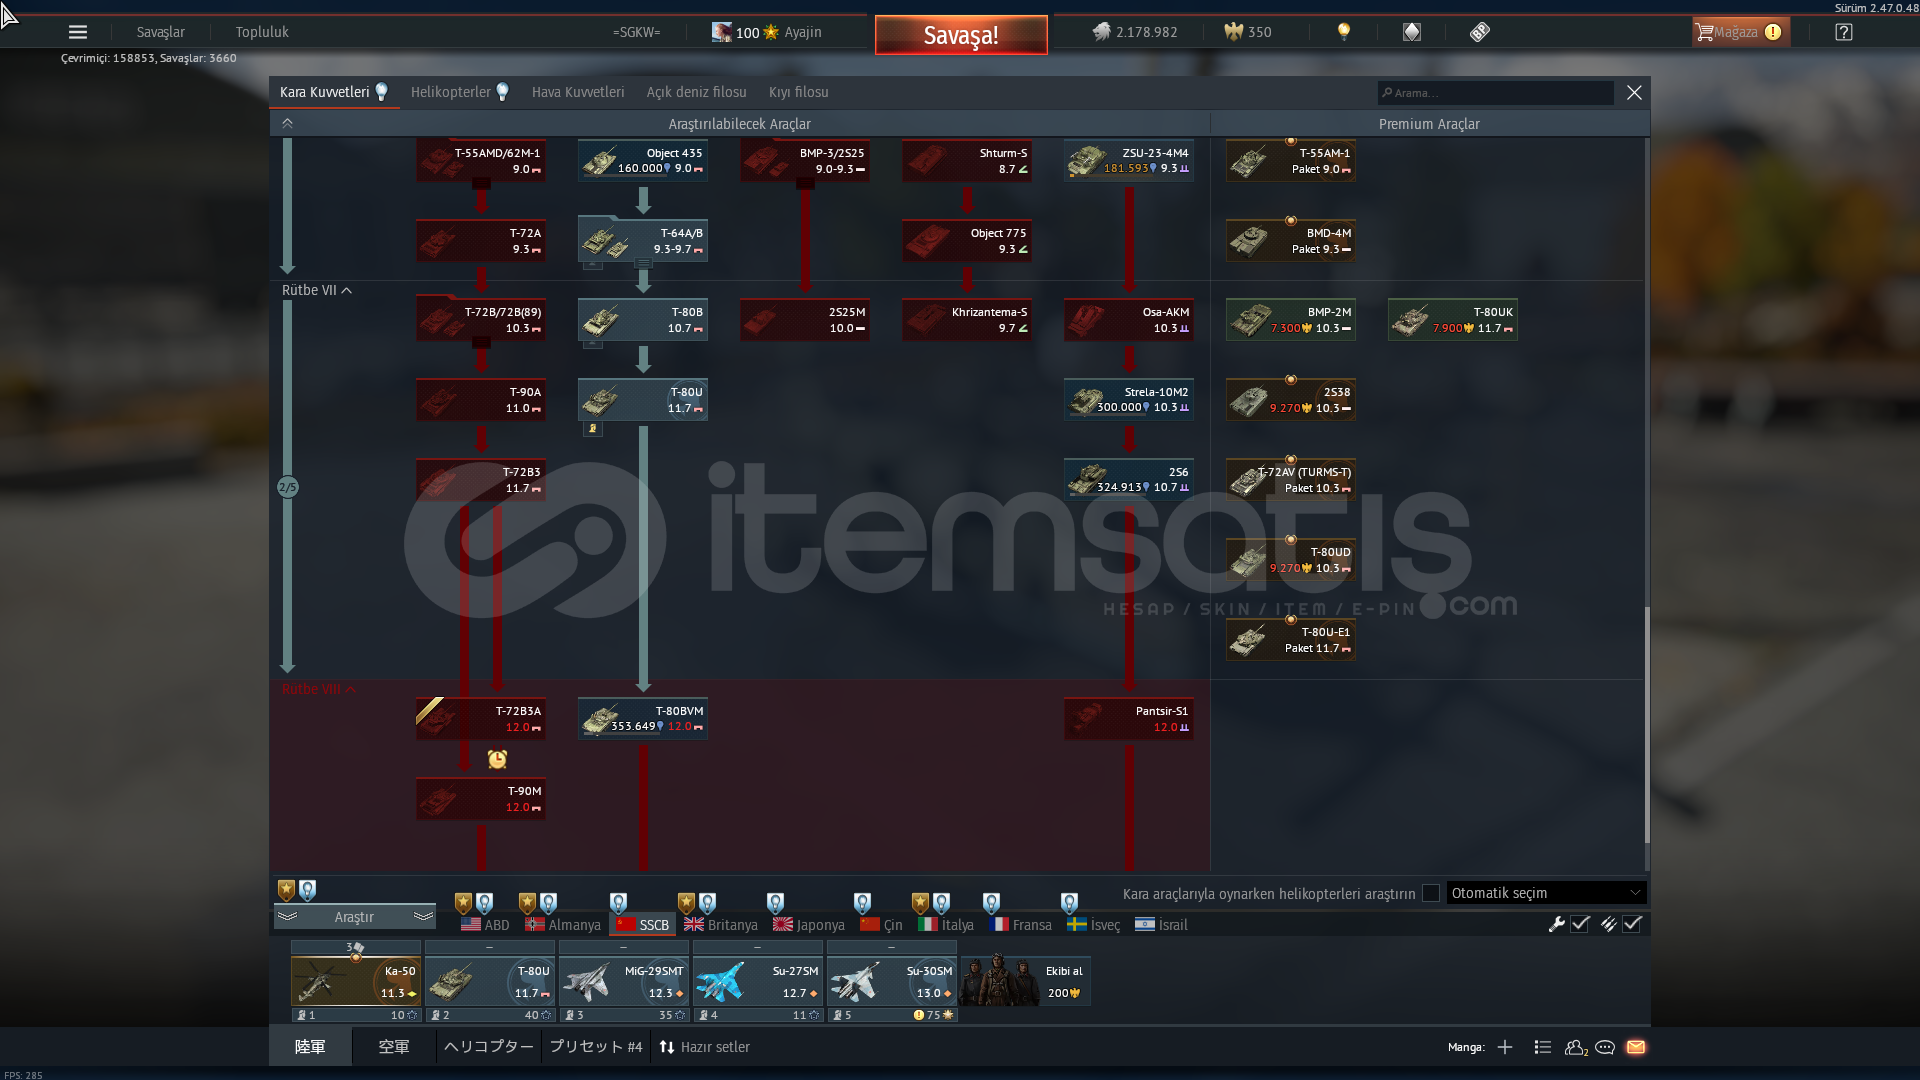The width and height of the screenshot is (1920, 1080).
Task: Click the wrench repair icon
Action: coord(1556,924)
